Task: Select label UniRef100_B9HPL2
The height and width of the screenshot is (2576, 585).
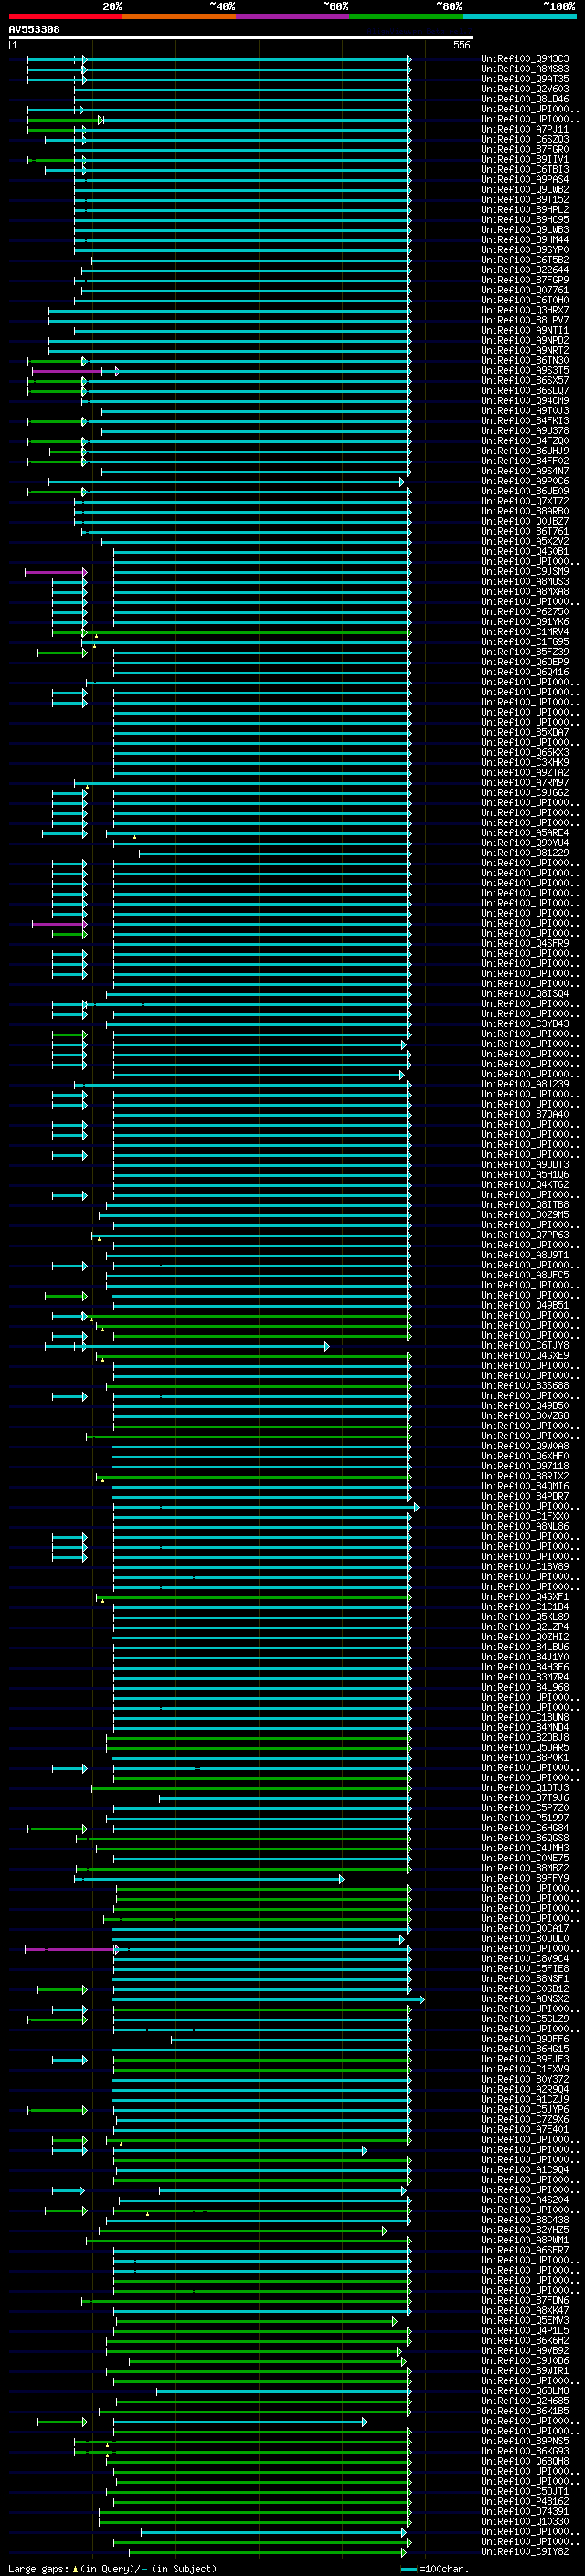Action: click(525, 209)
